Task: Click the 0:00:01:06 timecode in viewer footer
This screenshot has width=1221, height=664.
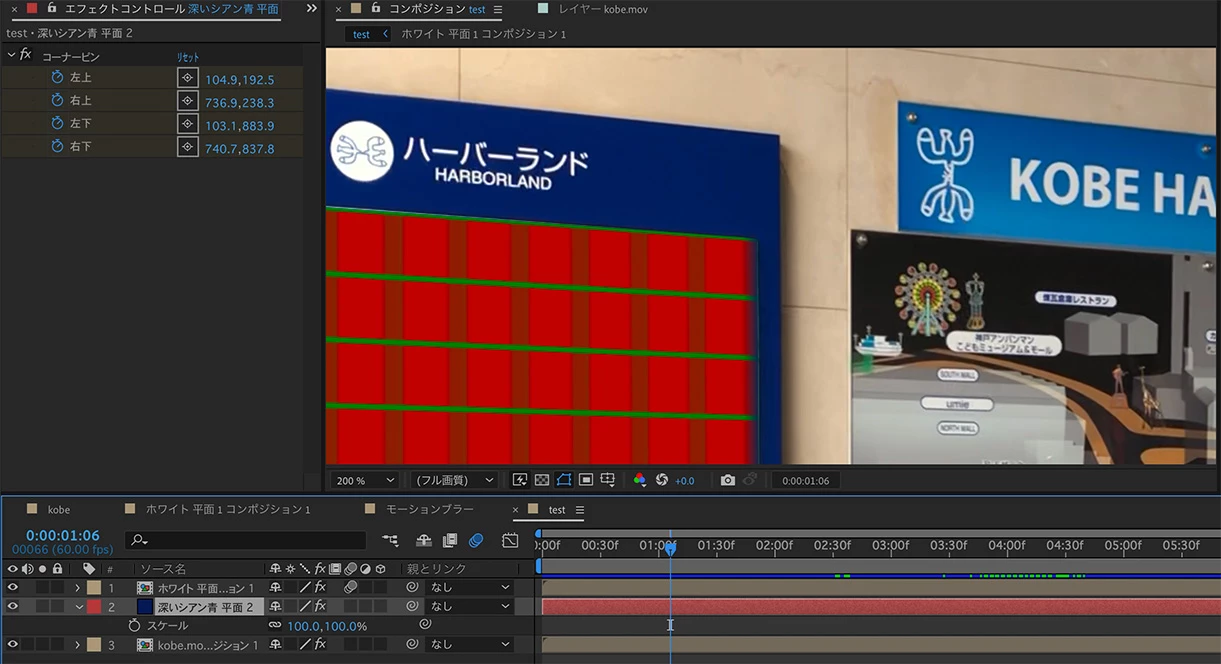Action: (x=806, y=481)
